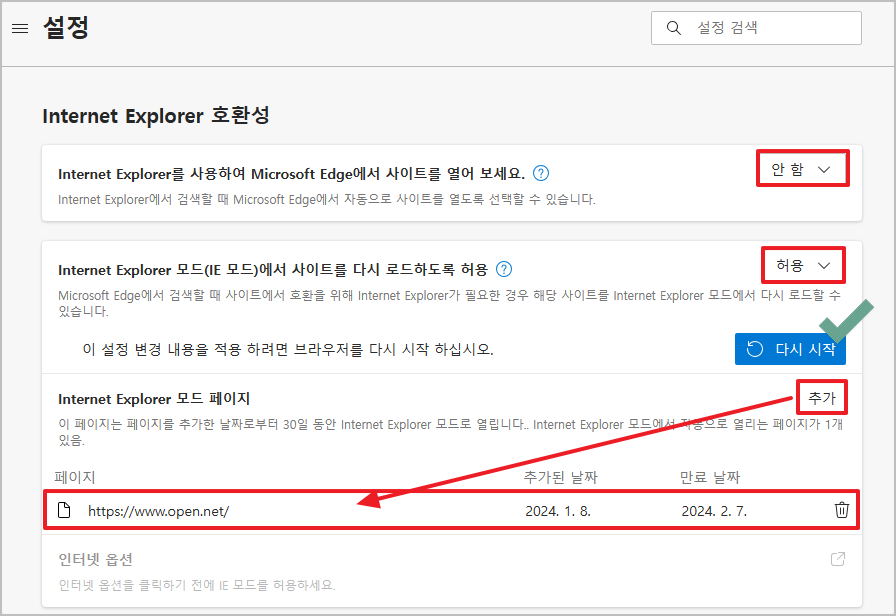The height and width of the screenshot is (616, 896).
Task: Click the 추가 button to add page
Action: click(x=822, y=398)
